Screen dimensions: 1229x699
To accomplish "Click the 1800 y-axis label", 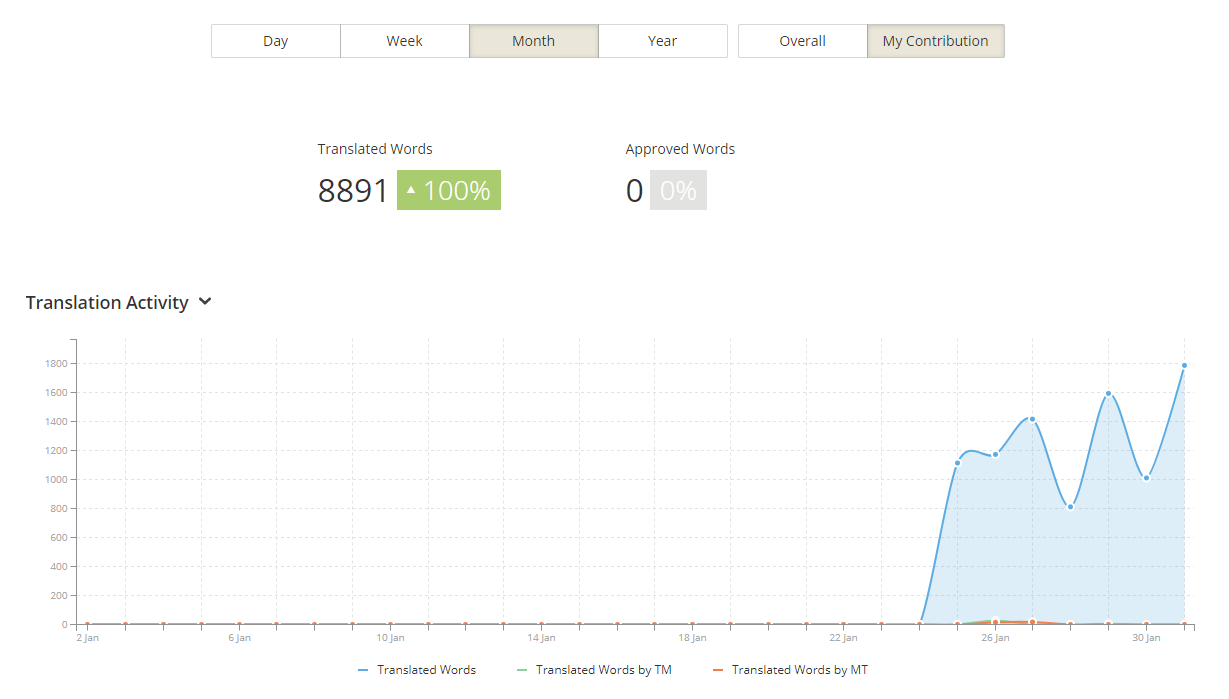I will click(x=54, y=364).
